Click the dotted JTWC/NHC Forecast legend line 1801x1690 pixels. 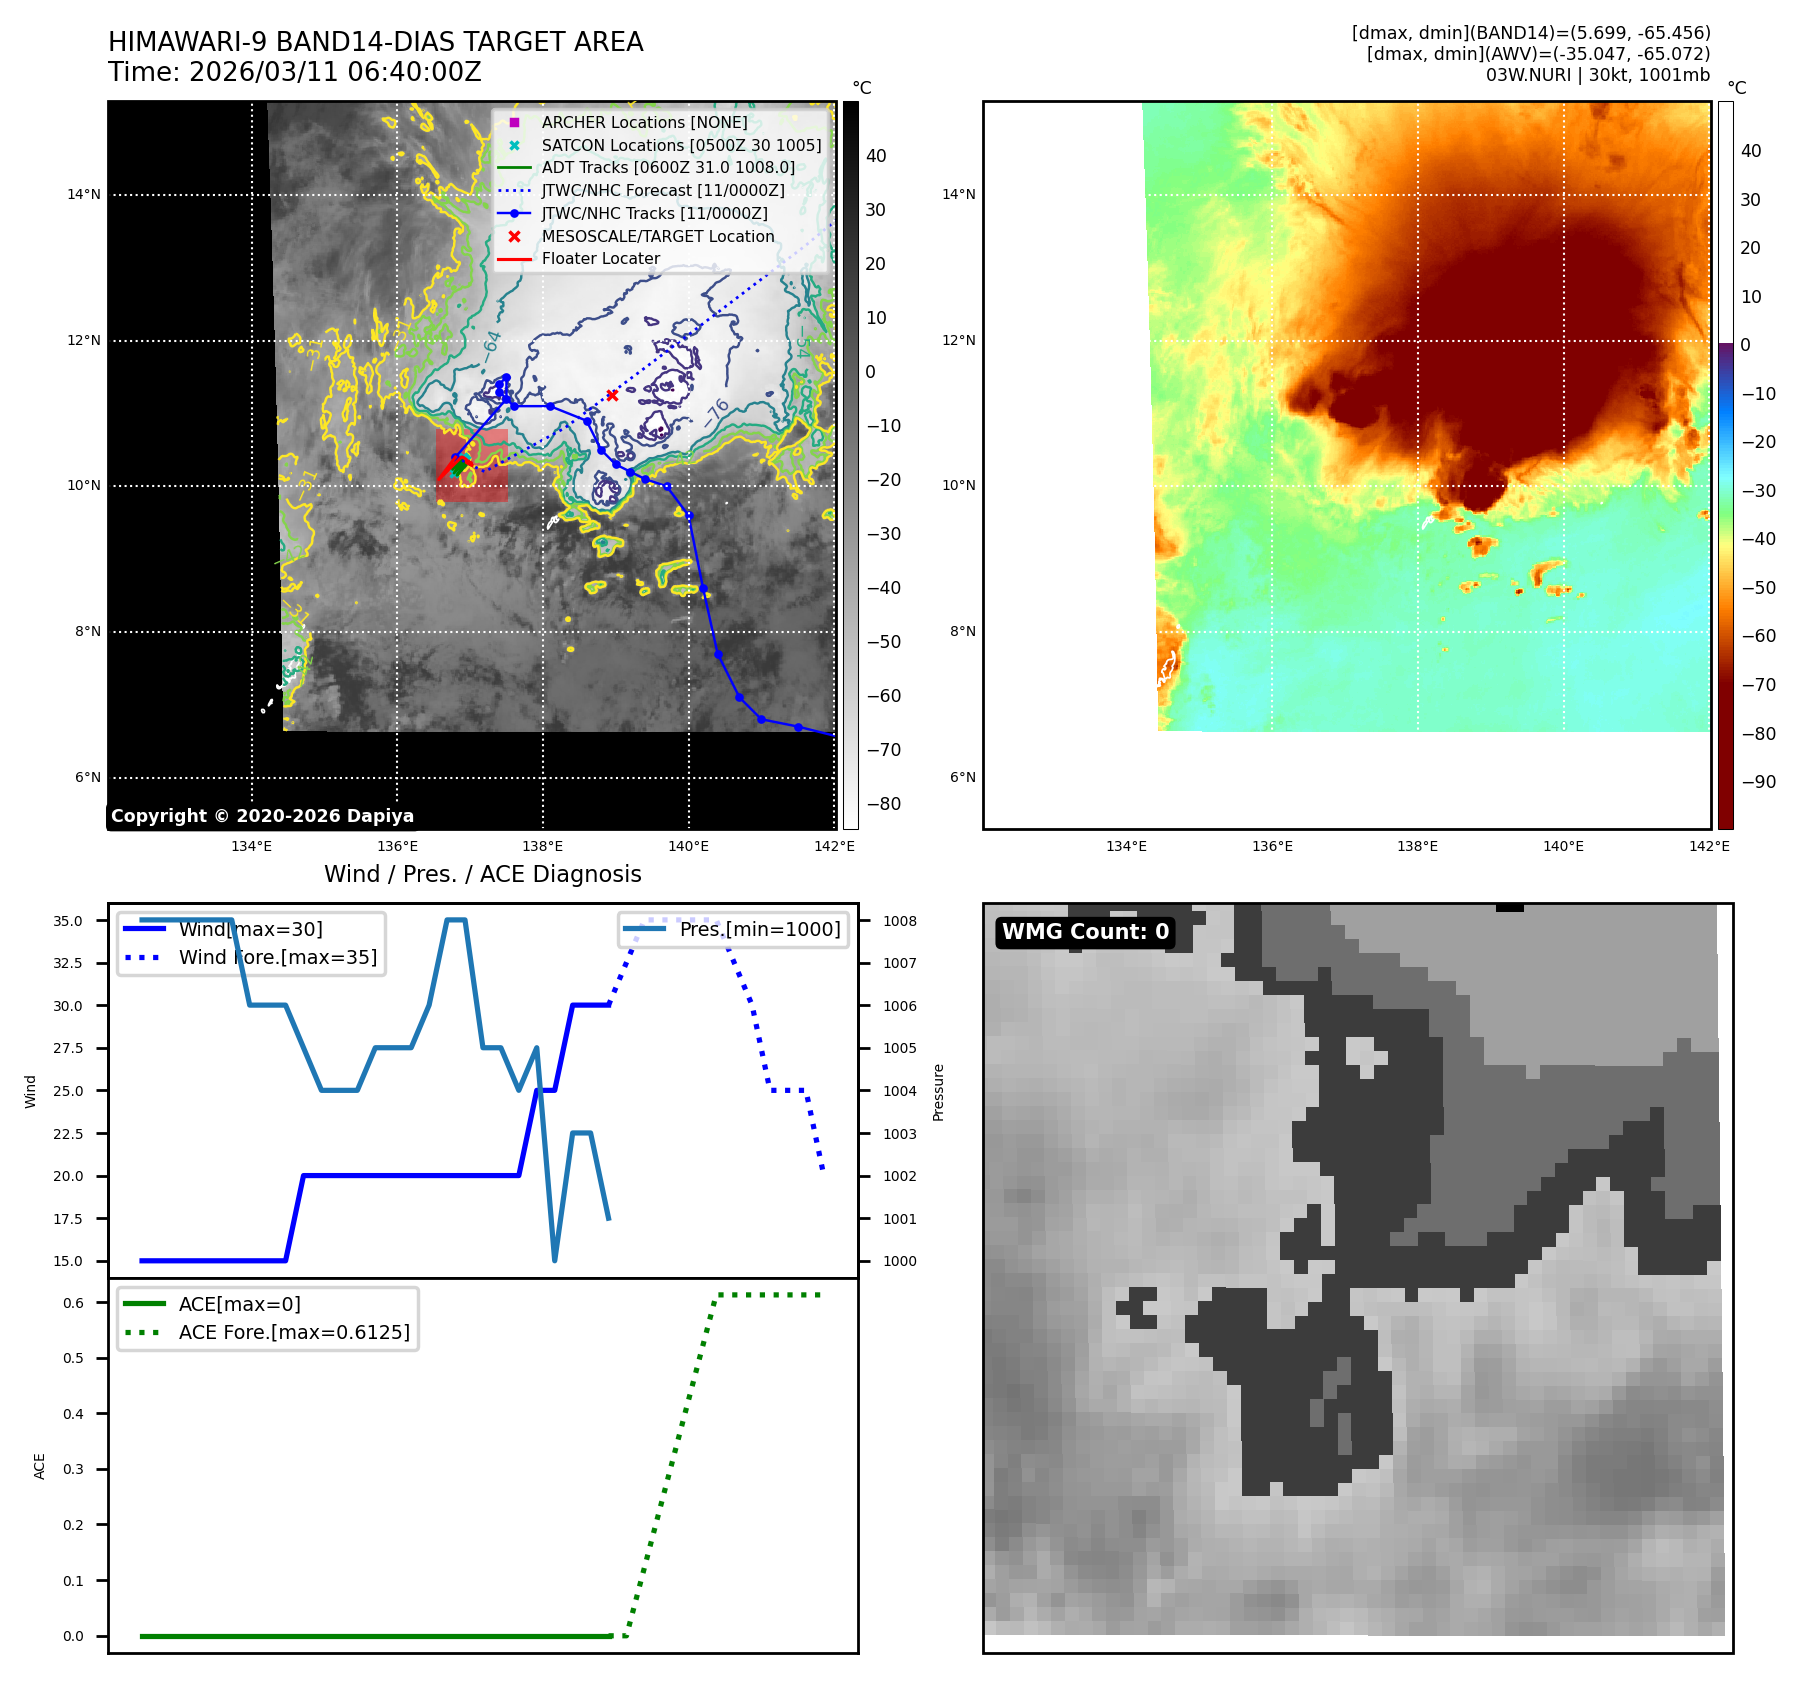coord(514,191)
